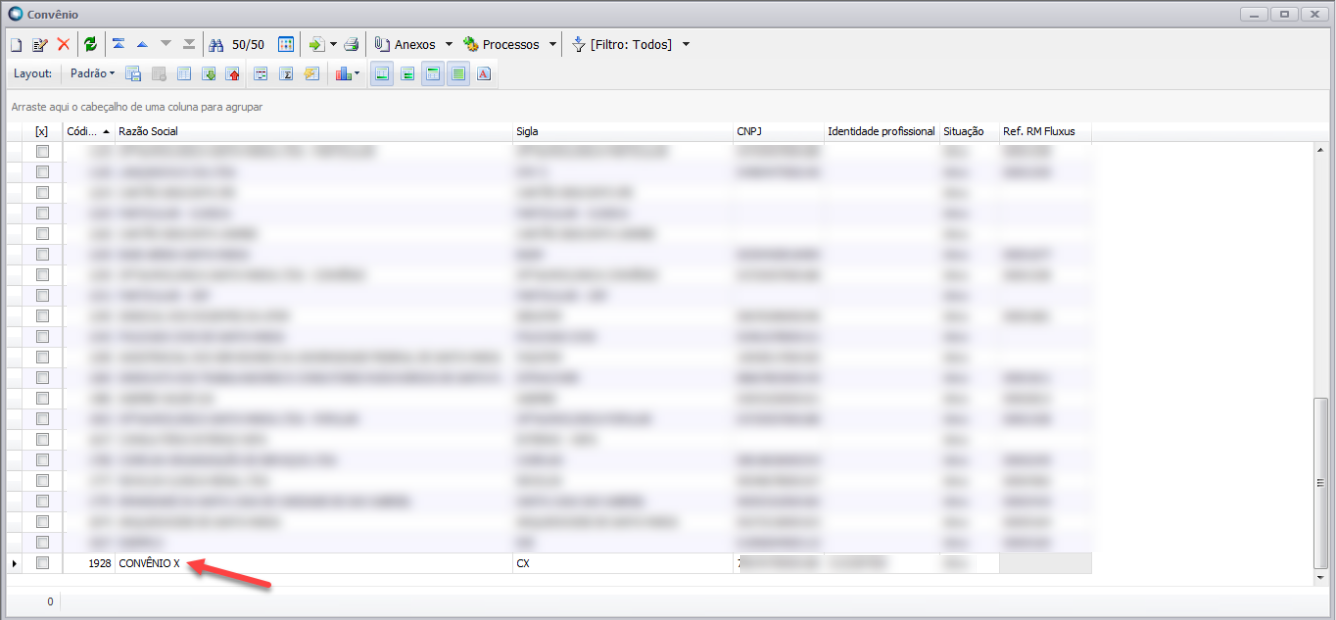Click the red letter A icon
Screen dimensions: 1336x620
pyautogui.click(x=484, y=74)
